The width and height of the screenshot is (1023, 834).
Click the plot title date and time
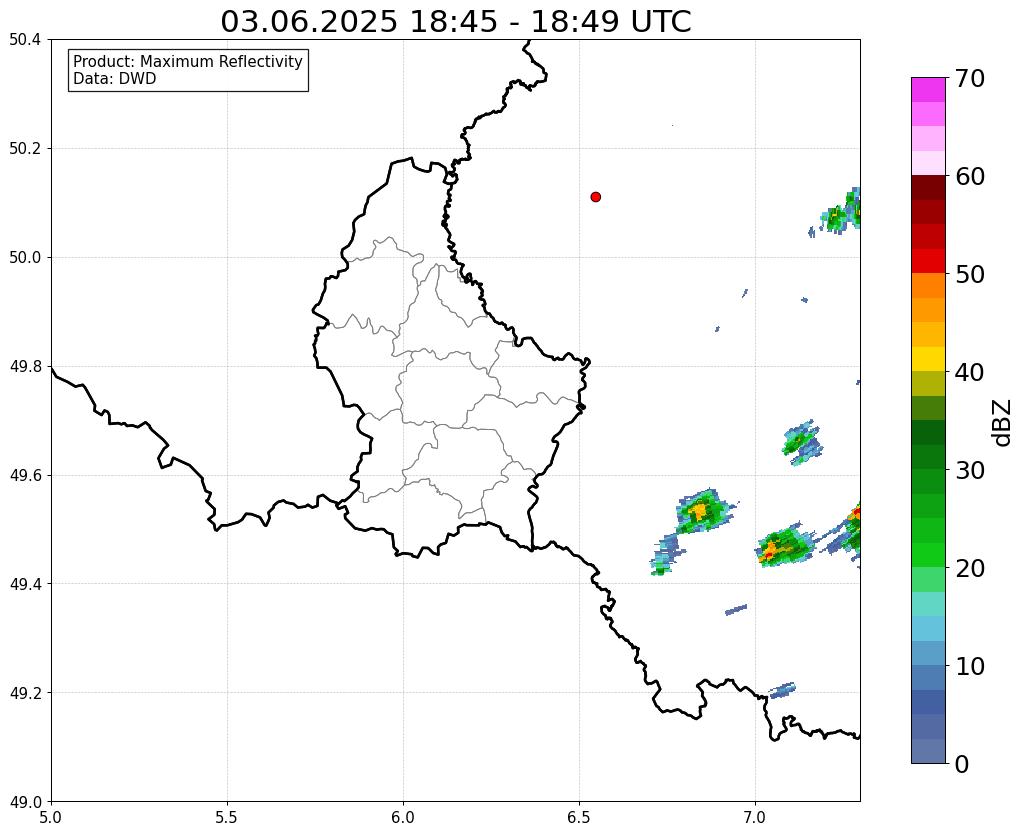pos(455,22)
